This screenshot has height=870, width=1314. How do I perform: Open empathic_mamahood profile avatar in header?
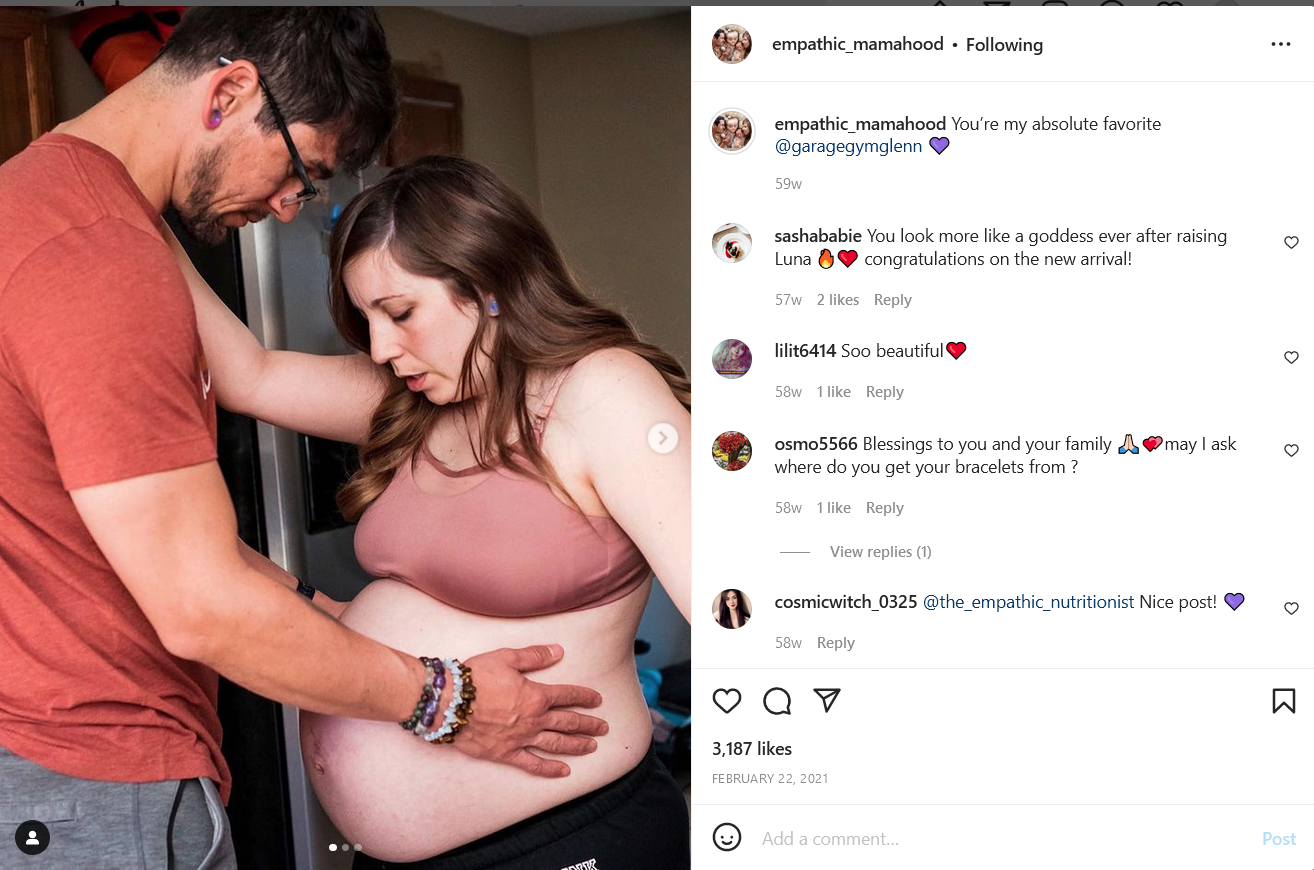click(x=732, y=44)
